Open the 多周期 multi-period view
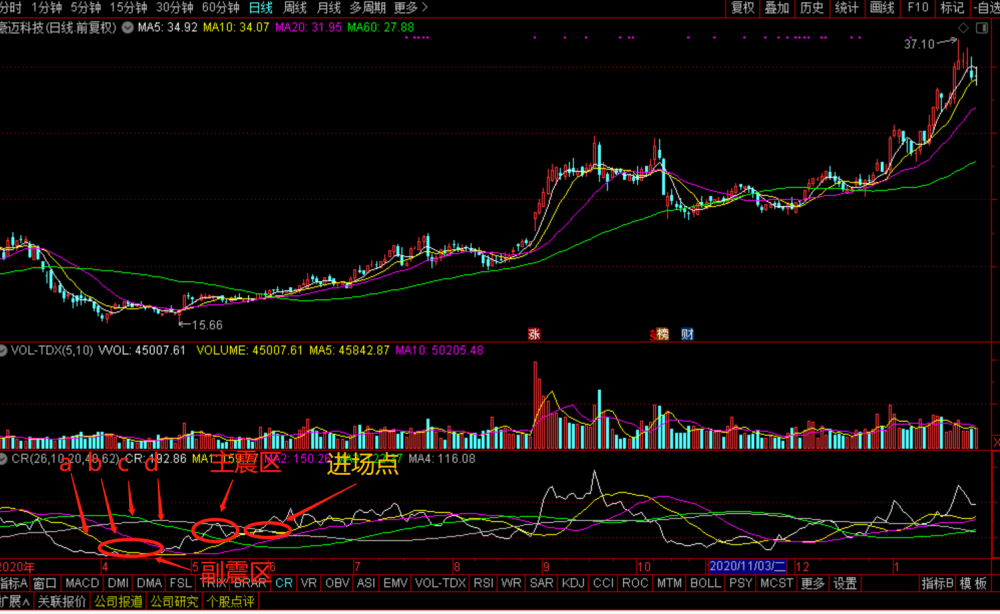Screen dimensions: 1000x614 tap(368, 8)
